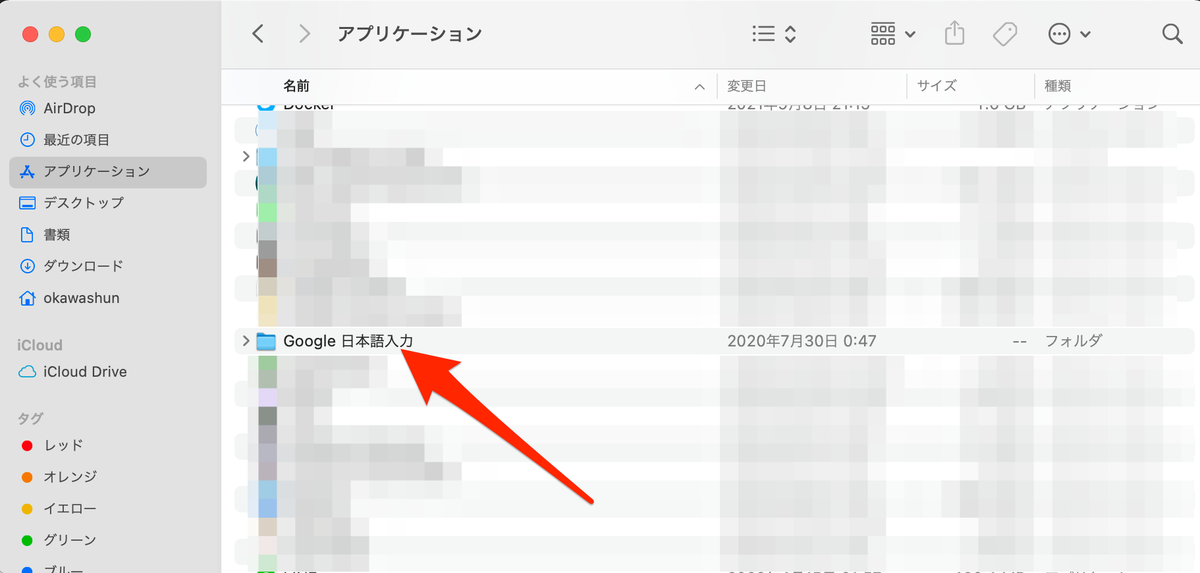Click the よく使う項目 section header
Viewport: 1200px width, 573px height.
[x=57, y=81]
